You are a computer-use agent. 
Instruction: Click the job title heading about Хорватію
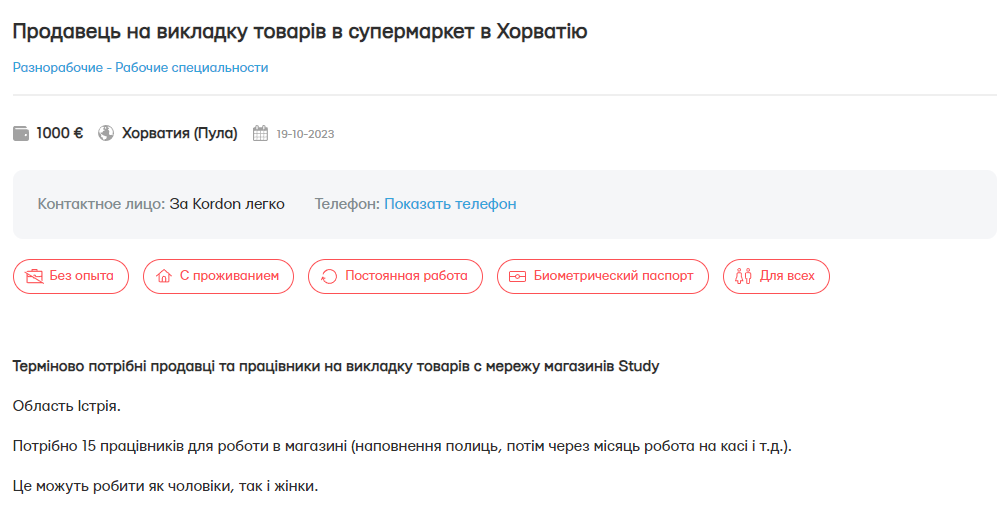tap(300, 31)
